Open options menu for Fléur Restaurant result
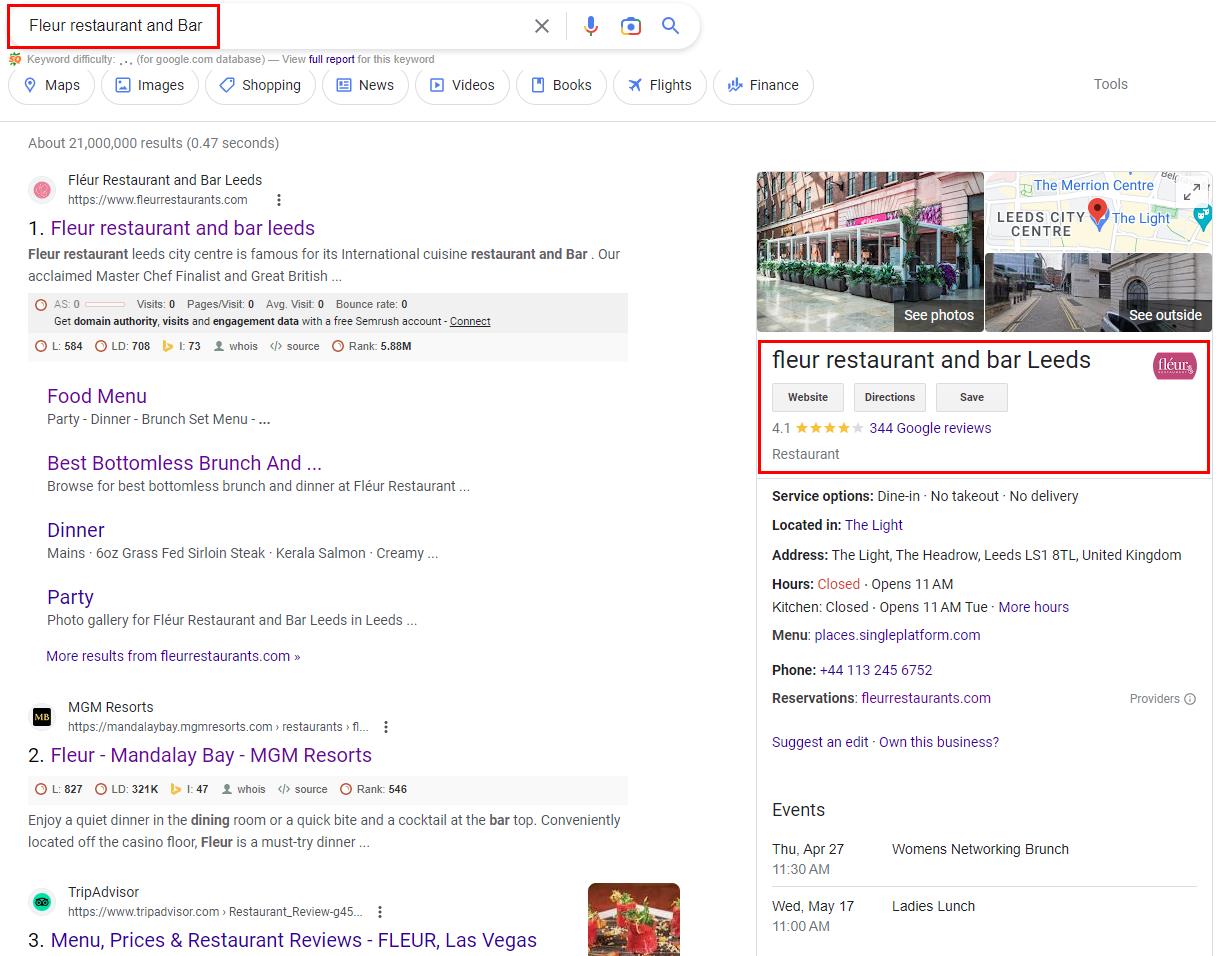Image resolution: width=1216 pixels, height=956 pixels. (279, 200)
